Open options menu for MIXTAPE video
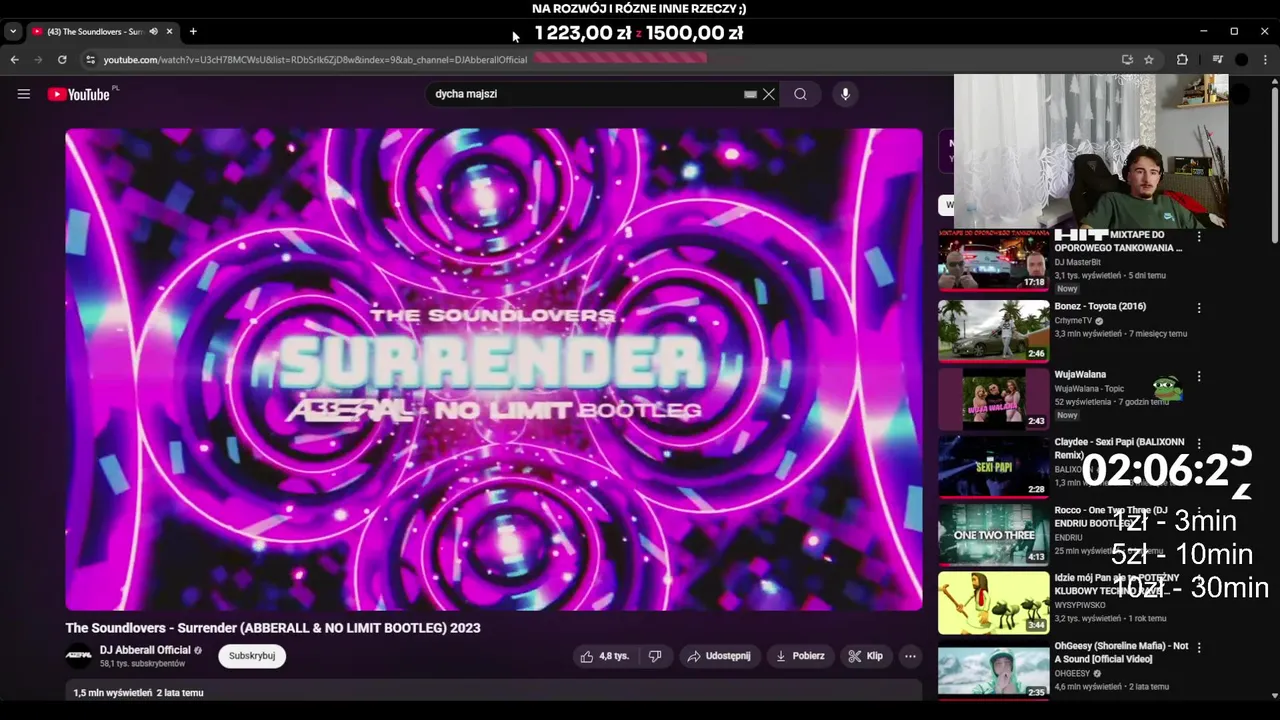This screenshot has width=1280, height=720. point(1199,237)
